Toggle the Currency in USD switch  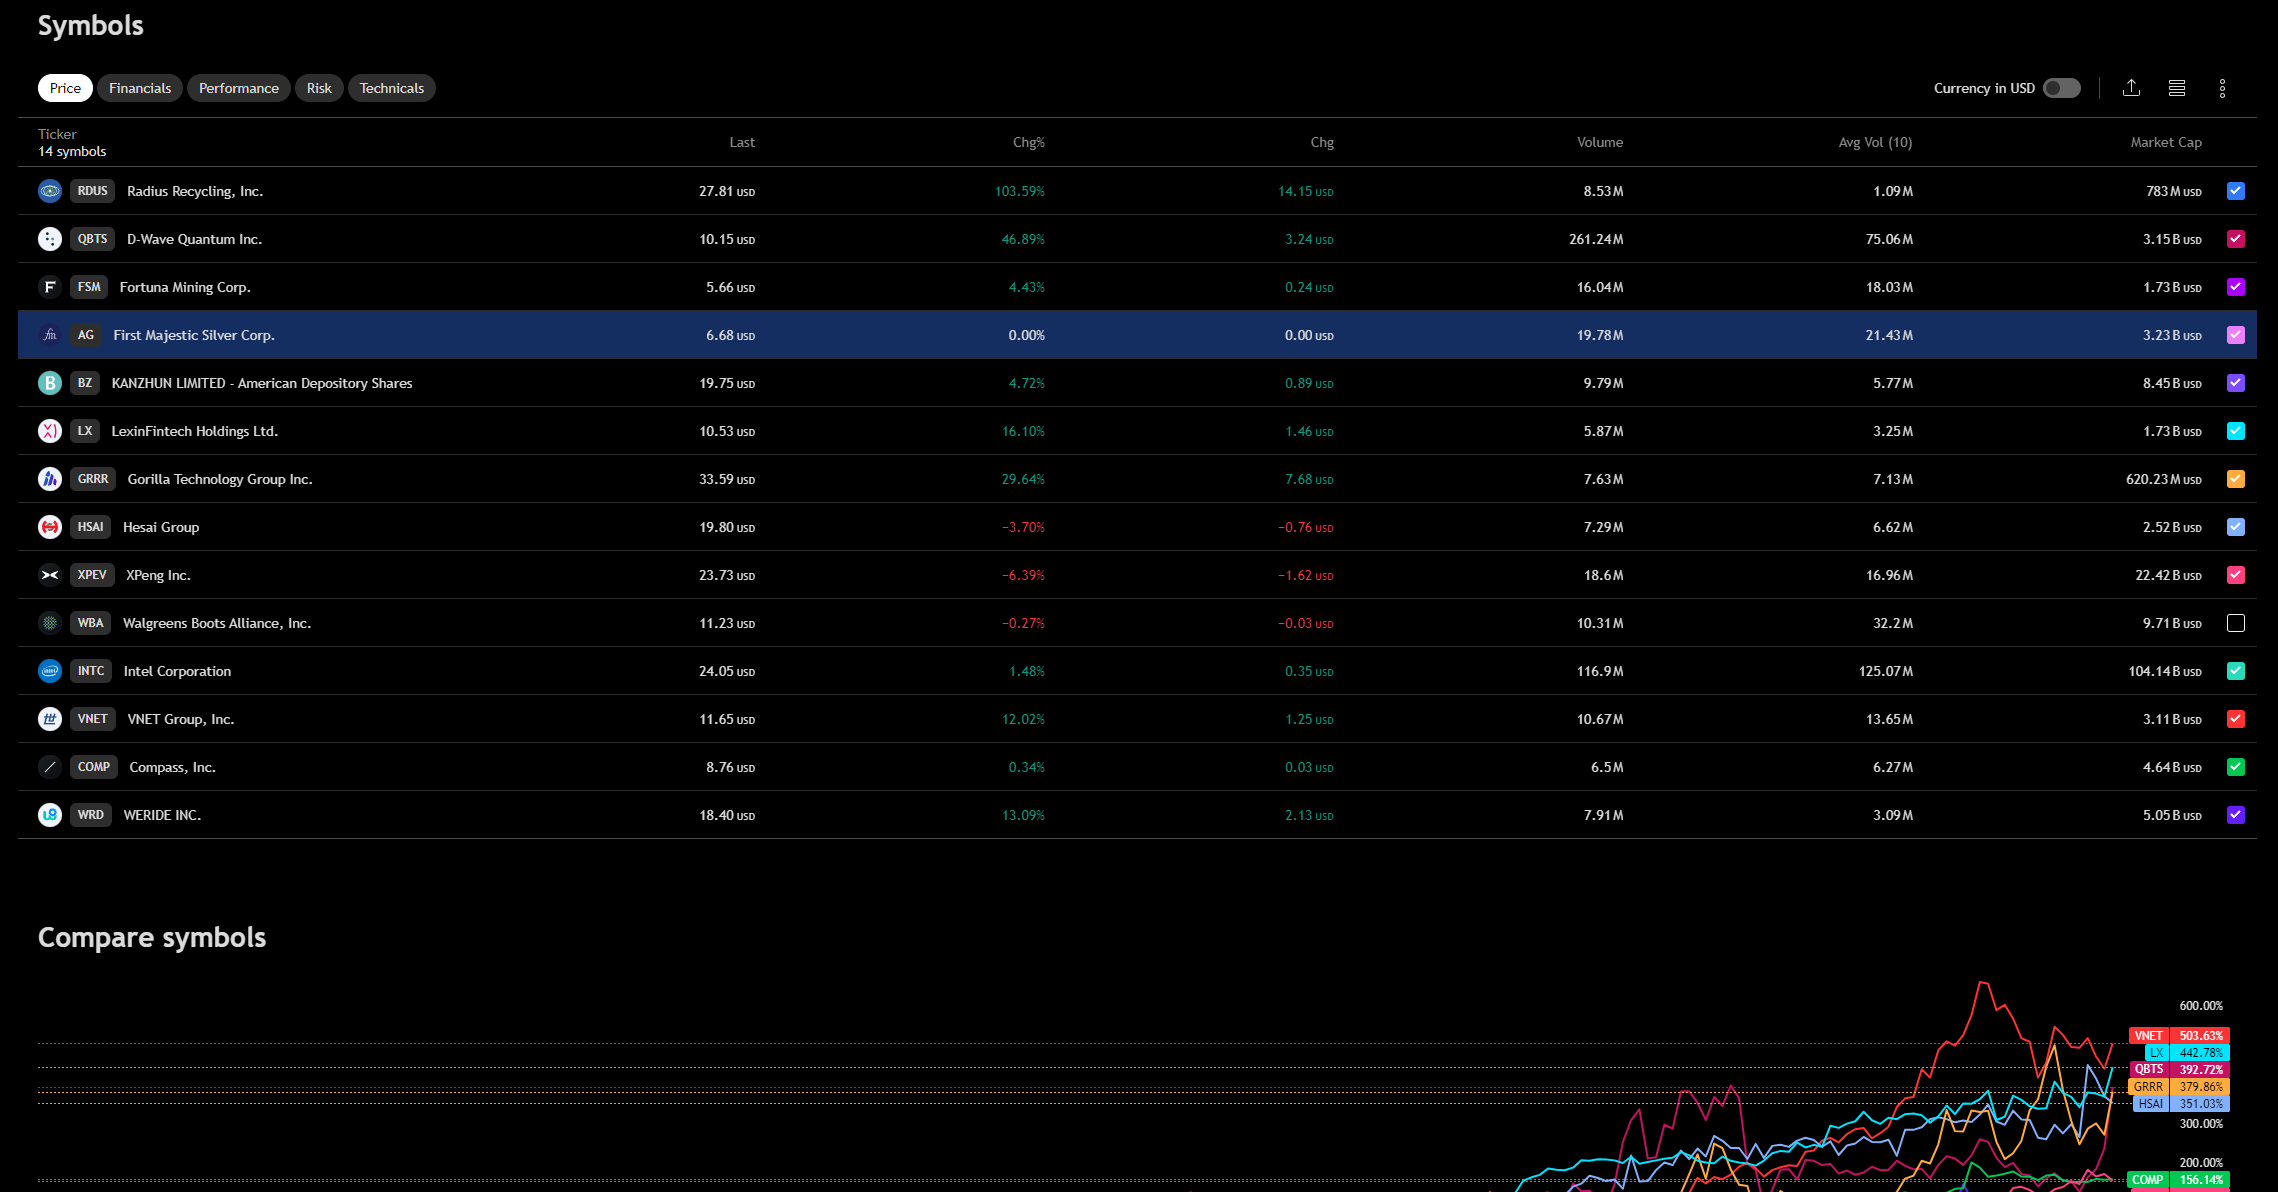coord(2061,88)
